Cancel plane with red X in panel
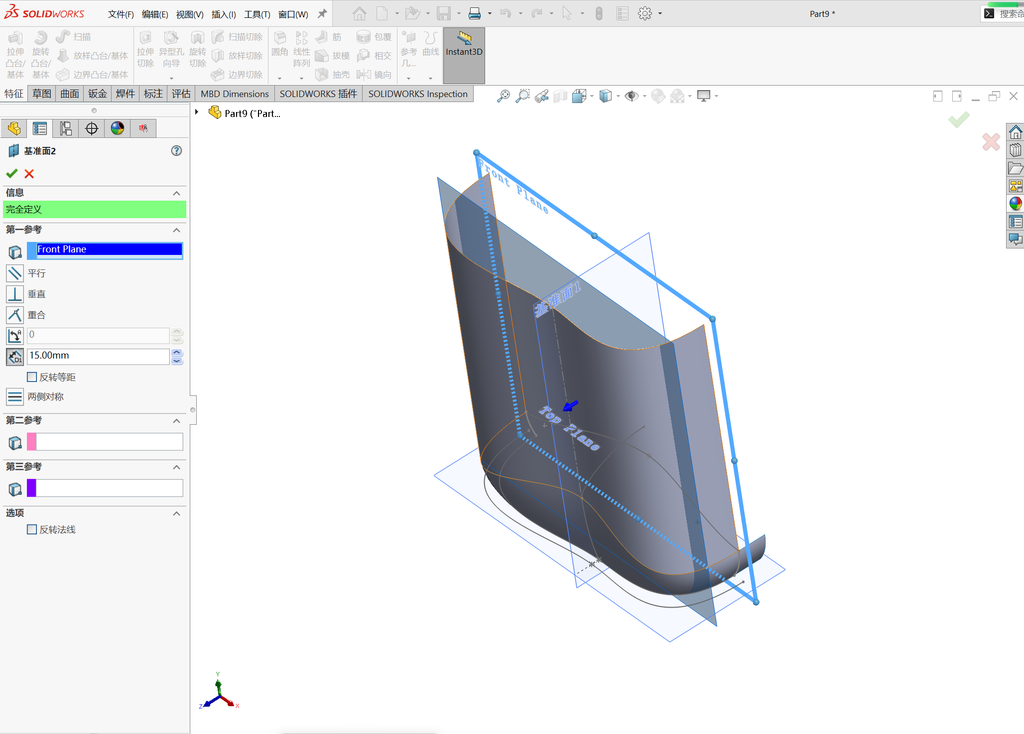 (29, 174)
